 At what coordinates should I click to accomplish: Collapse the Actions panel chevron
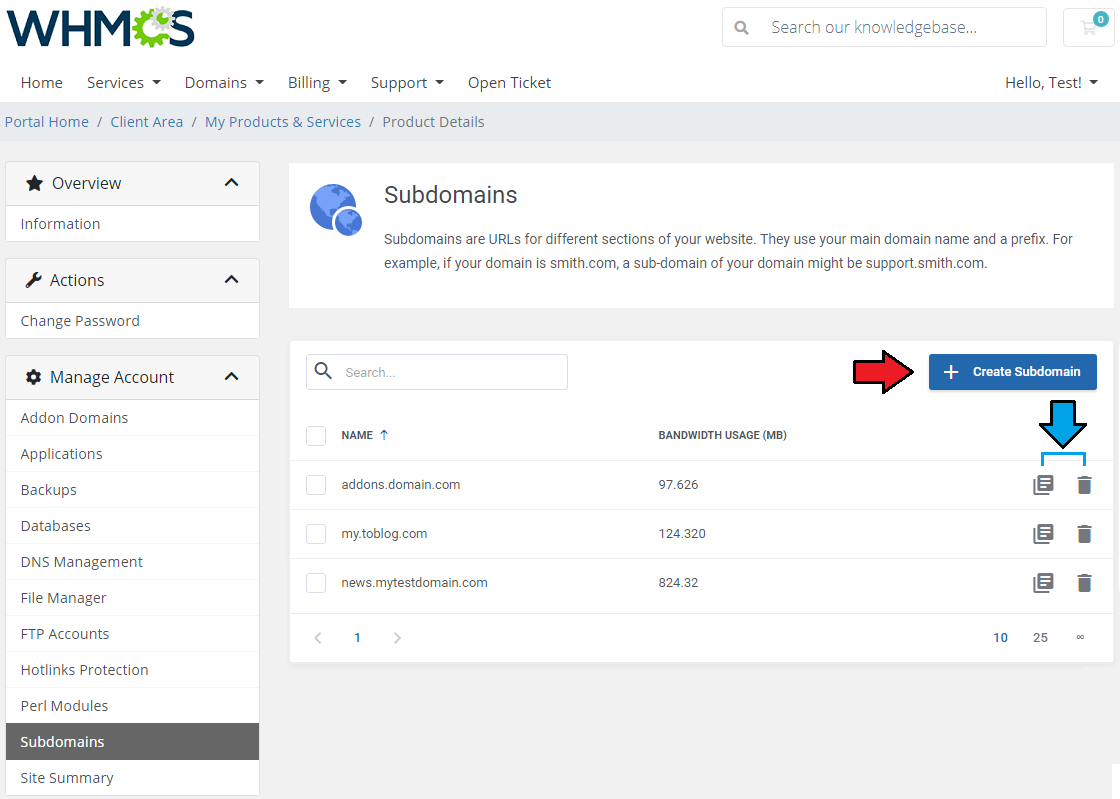(x=231, y=280)
